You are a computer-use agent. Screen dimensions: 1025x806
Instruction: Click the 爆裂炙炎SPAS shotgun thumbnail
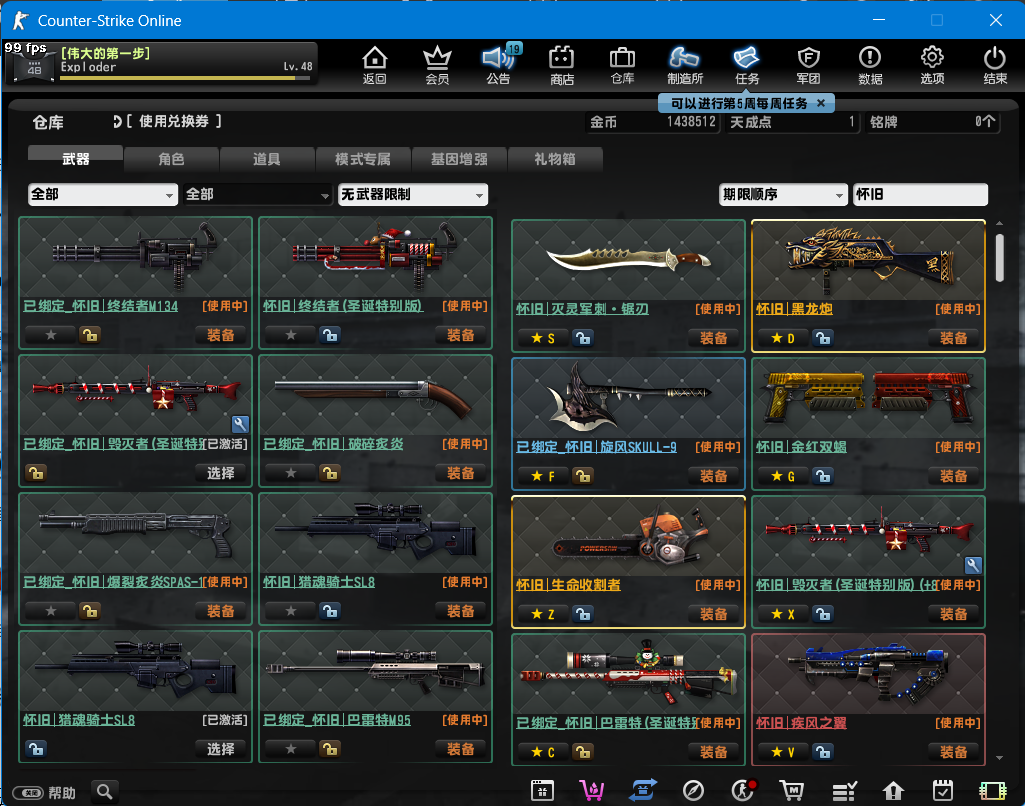135,533
